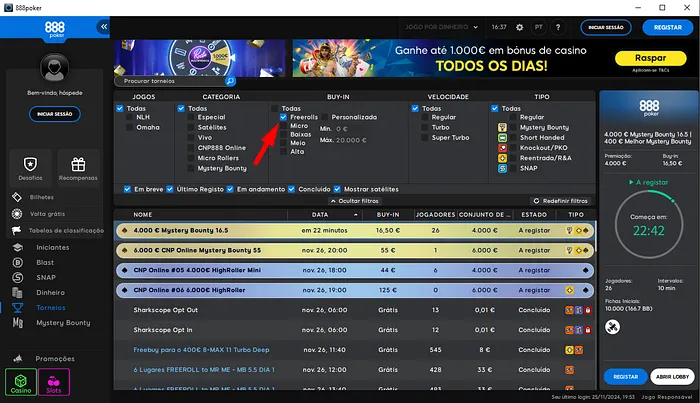Click Reentrada/R&A type filter icon

point(502,158)
